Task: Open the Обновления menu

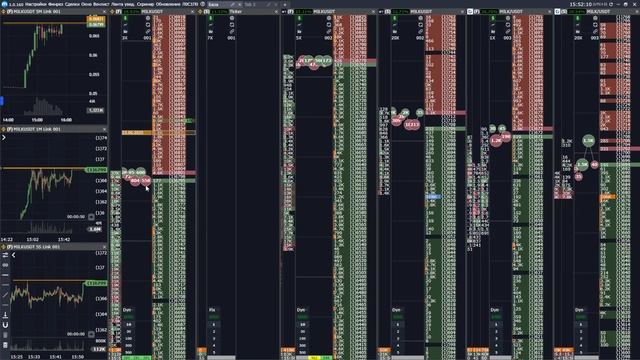Action: tap(168, 4)
